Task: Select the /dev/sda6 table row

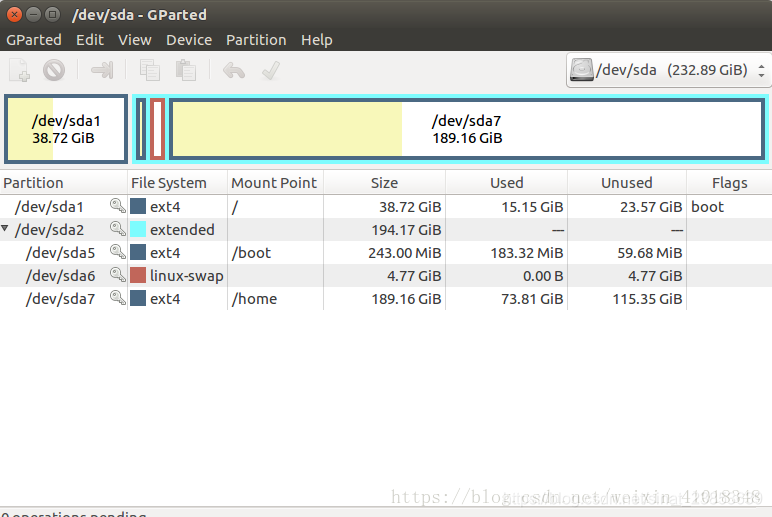Action: [386, 276]
